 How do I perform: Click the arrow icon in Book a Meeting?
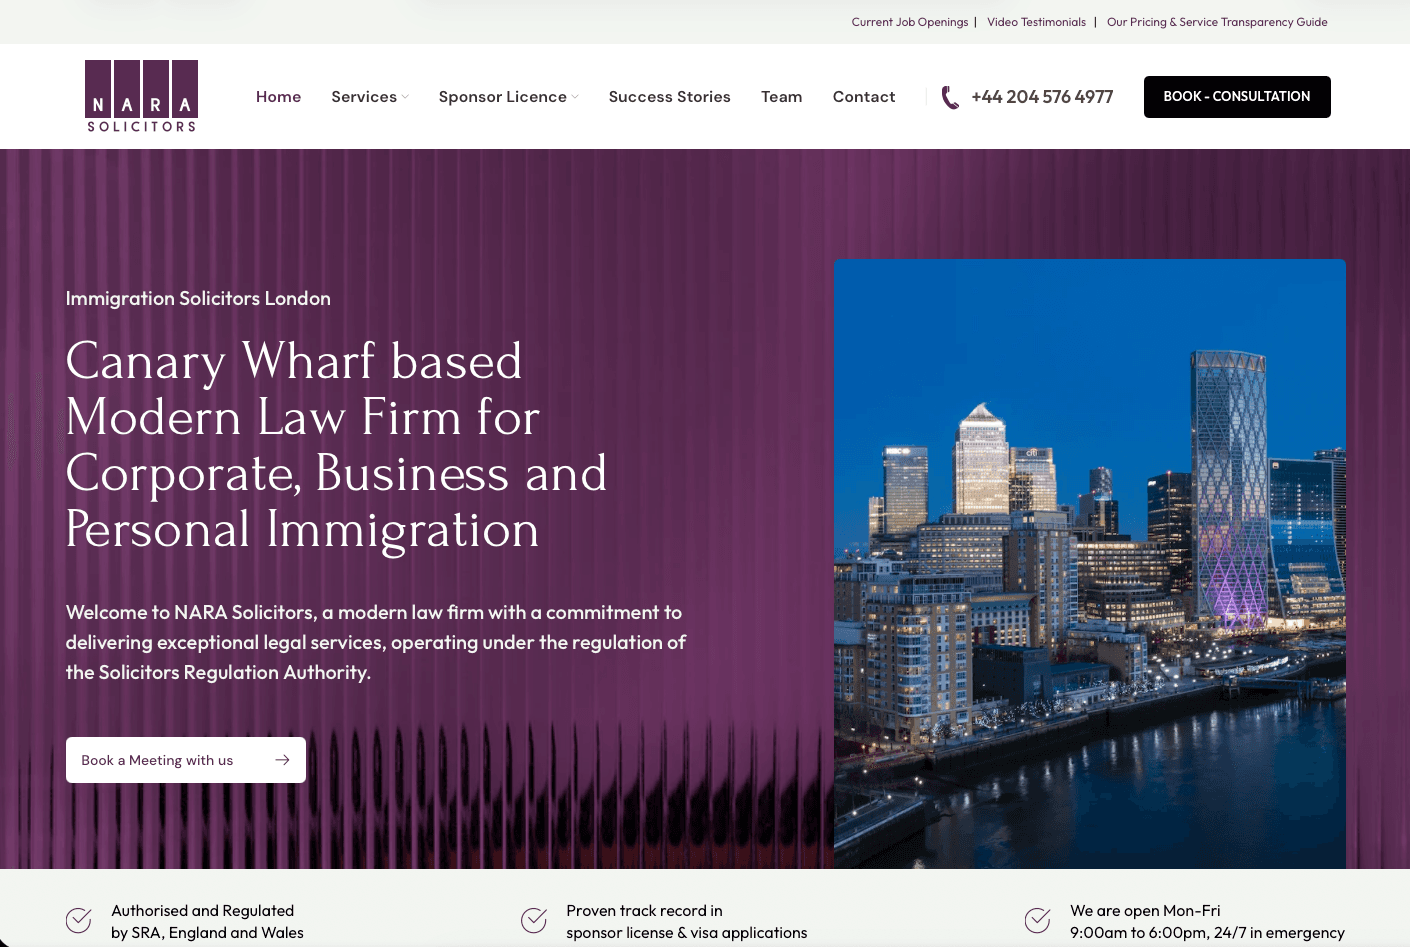[282, 760]
